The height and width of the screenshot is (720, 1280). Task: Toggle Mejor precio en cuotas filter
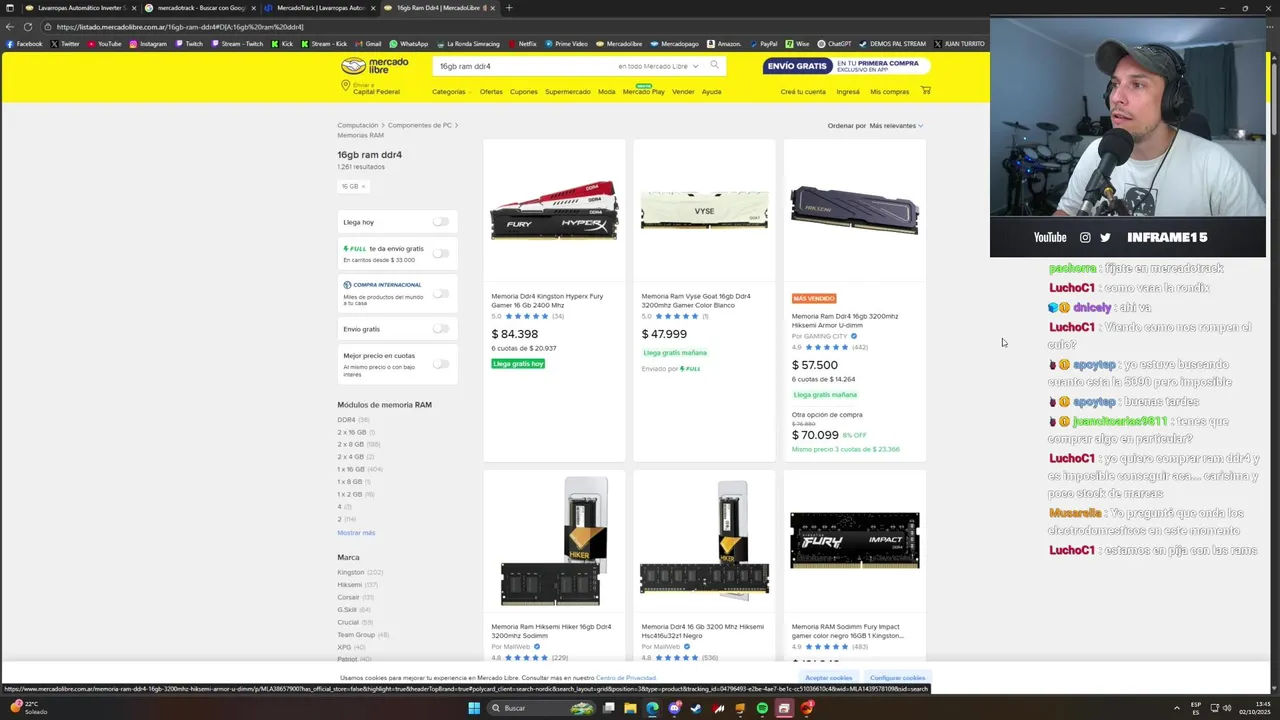[x=440, y=363]
